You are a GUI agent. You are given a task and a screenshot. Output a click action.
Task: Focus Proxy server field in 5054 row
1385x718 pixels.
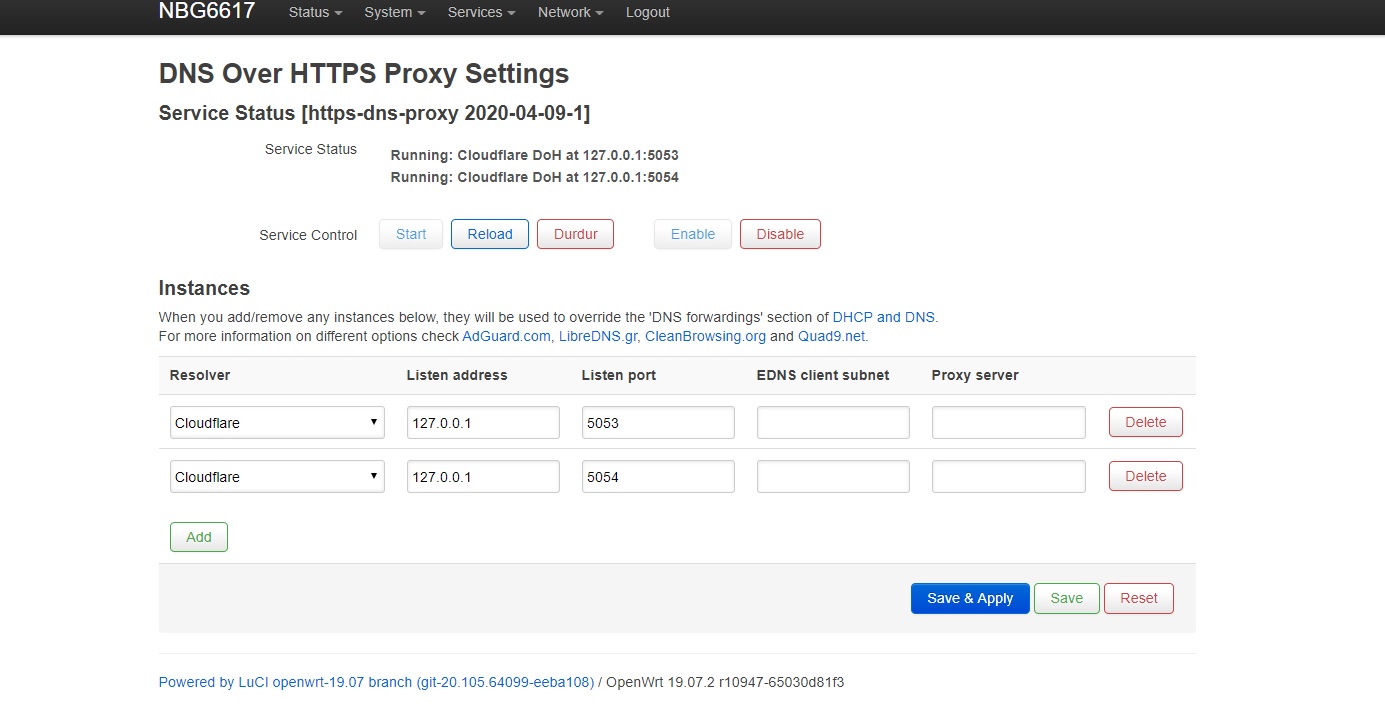1009,476
